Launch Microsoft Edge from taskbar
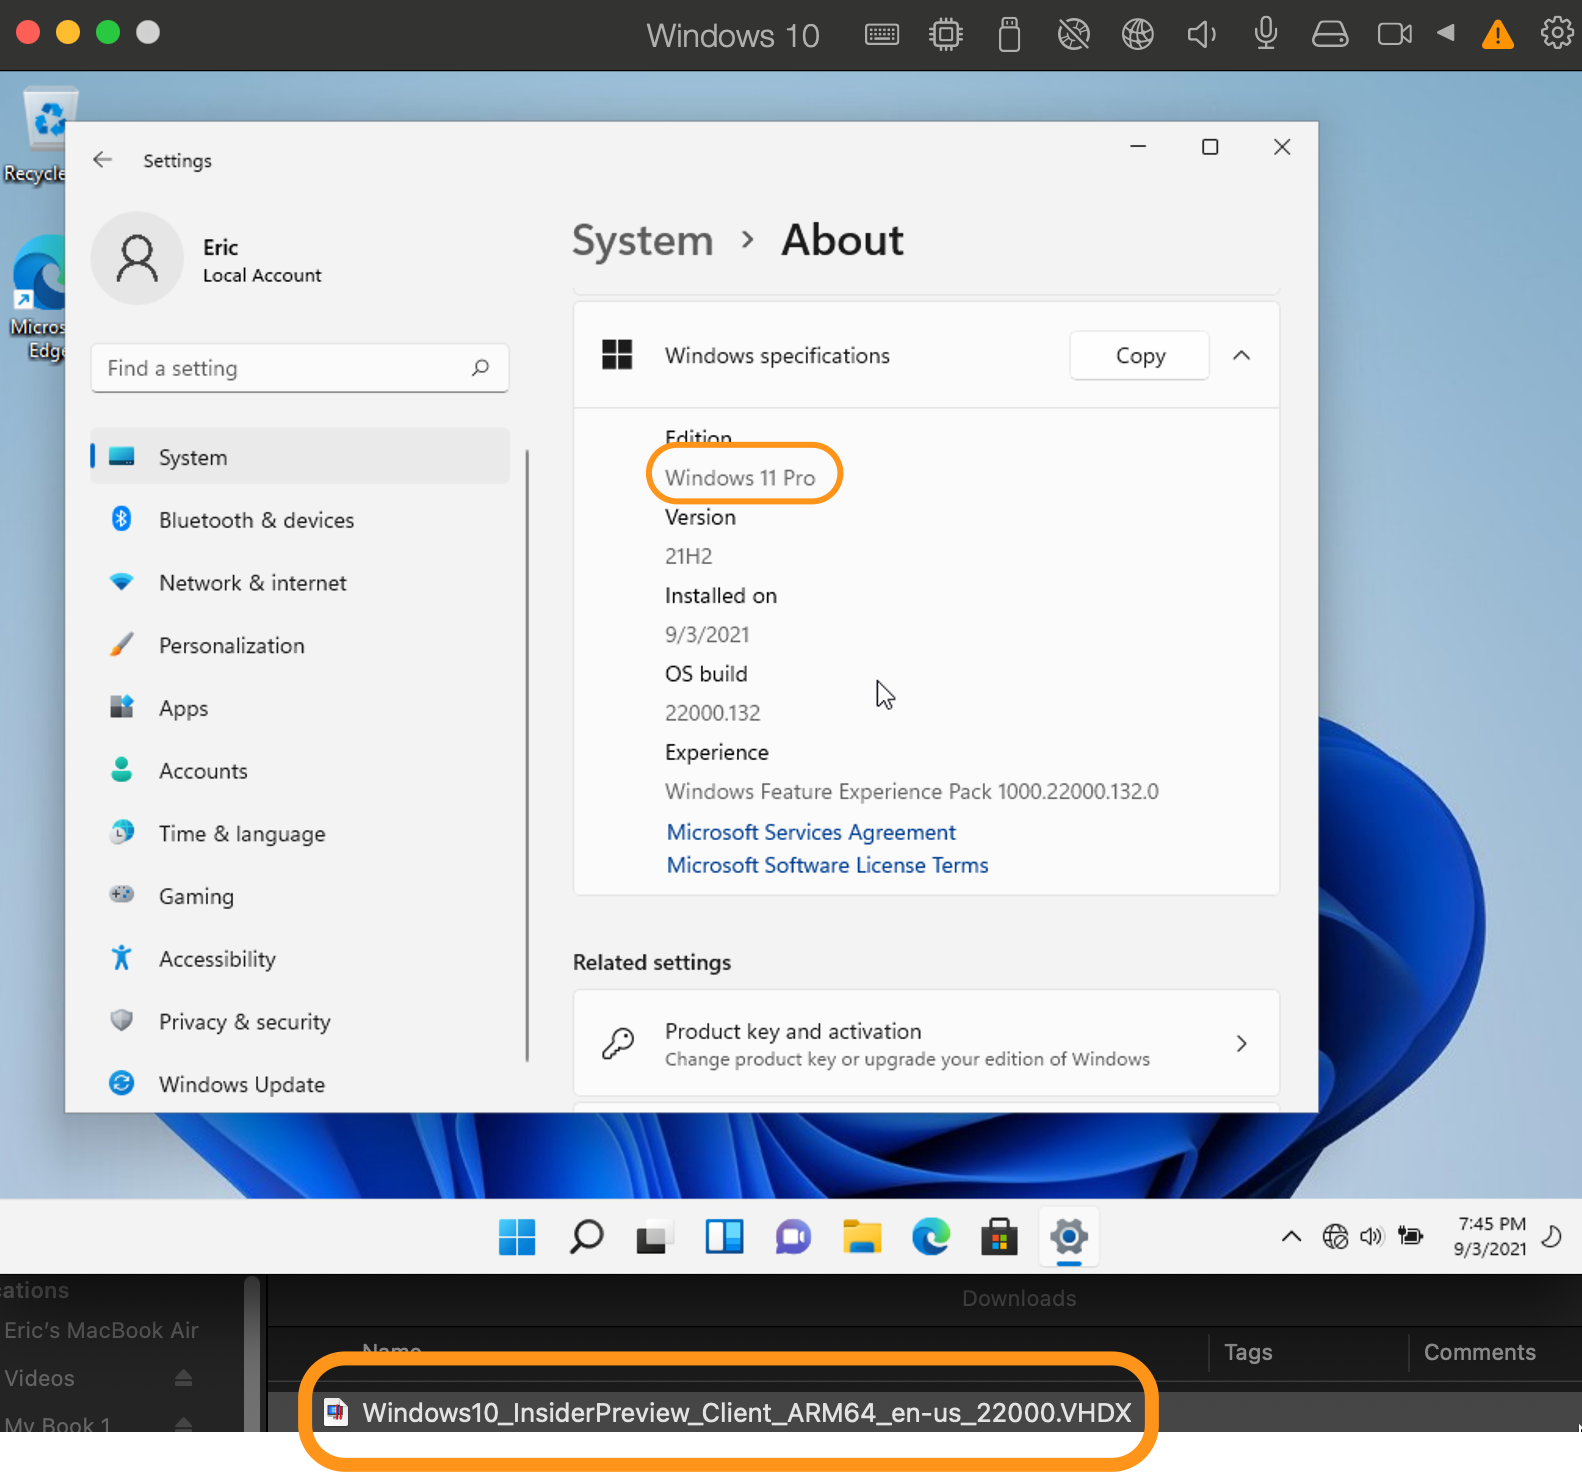Screen dimensions: 1582x1472 pos(930,1237)
